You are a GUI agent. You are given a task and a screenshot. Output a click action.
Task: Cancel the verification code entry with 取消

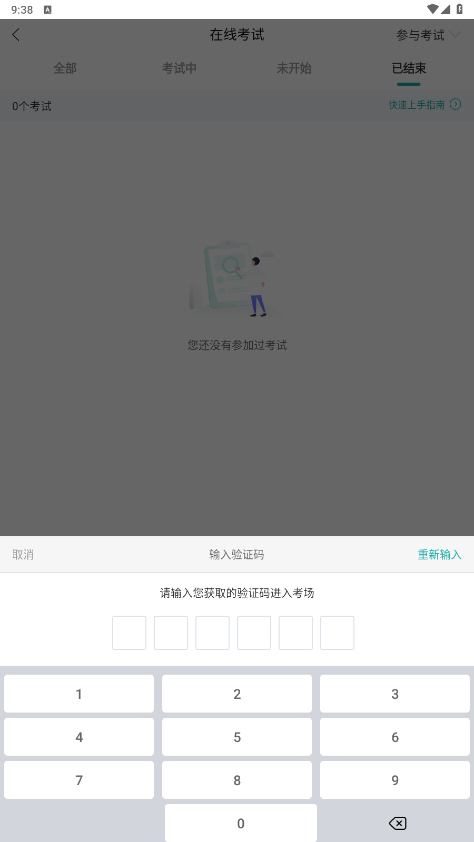[x=23, y=555]
